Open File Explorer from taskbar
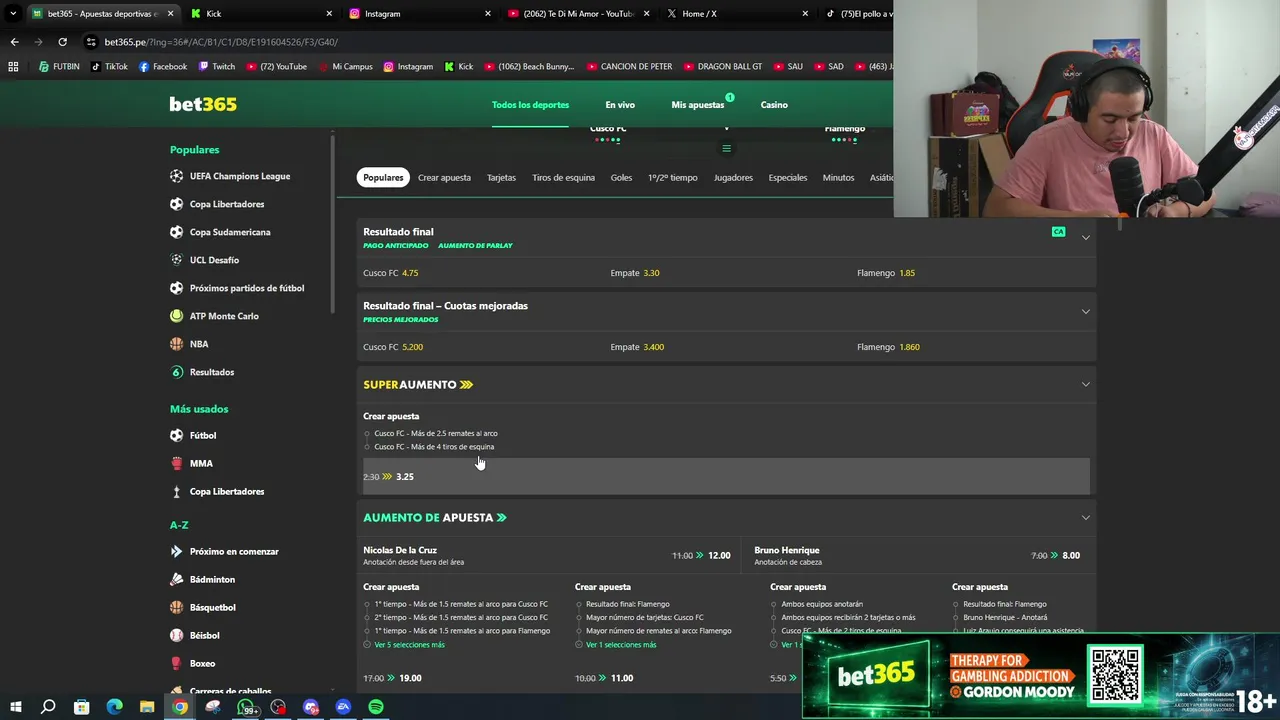Image resolution: width=1280 pixels, height=720 pixels. point(147,707)
